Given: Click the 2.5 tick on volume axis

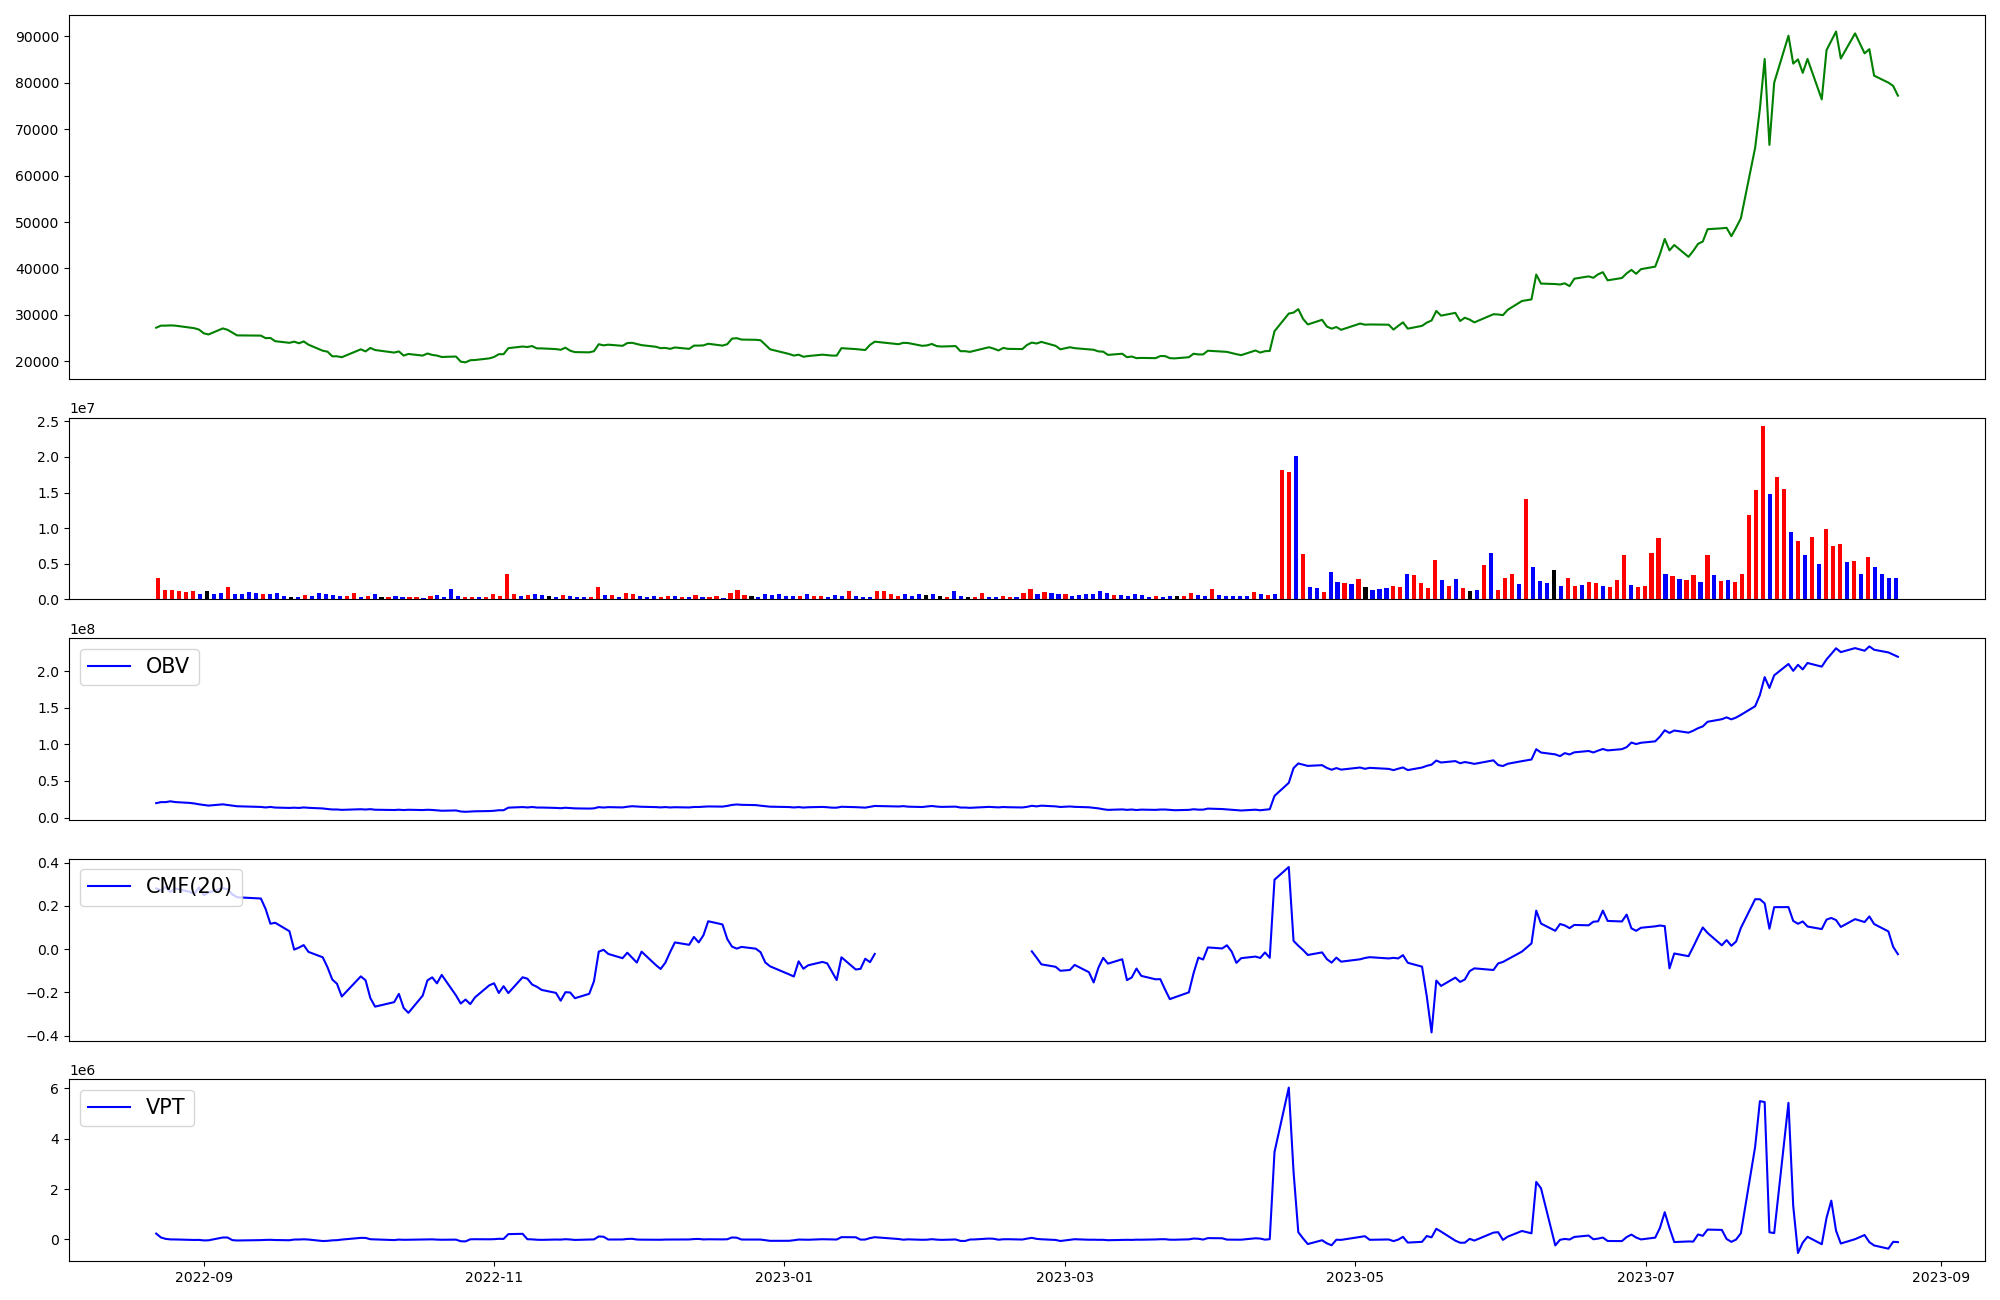Looking at the screenshot, I should pyautogui.click(x=48, y=422).
